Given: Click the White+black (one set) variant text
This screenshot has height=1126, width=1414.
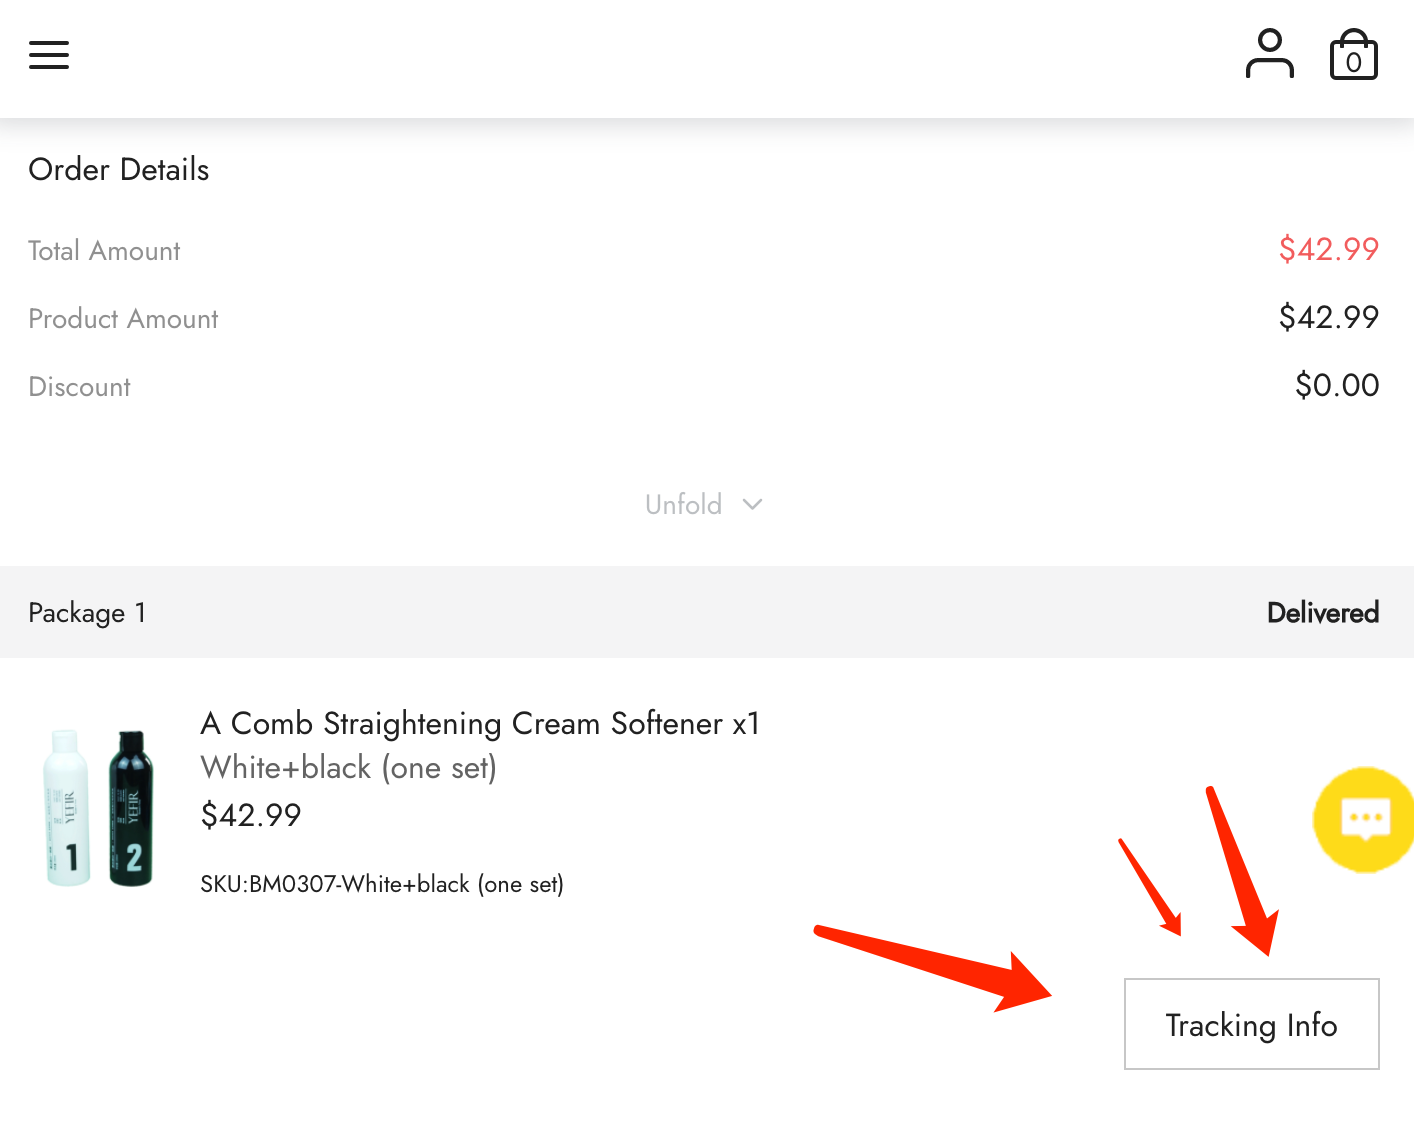Looking at the screenshot, I should coord(349,767).
